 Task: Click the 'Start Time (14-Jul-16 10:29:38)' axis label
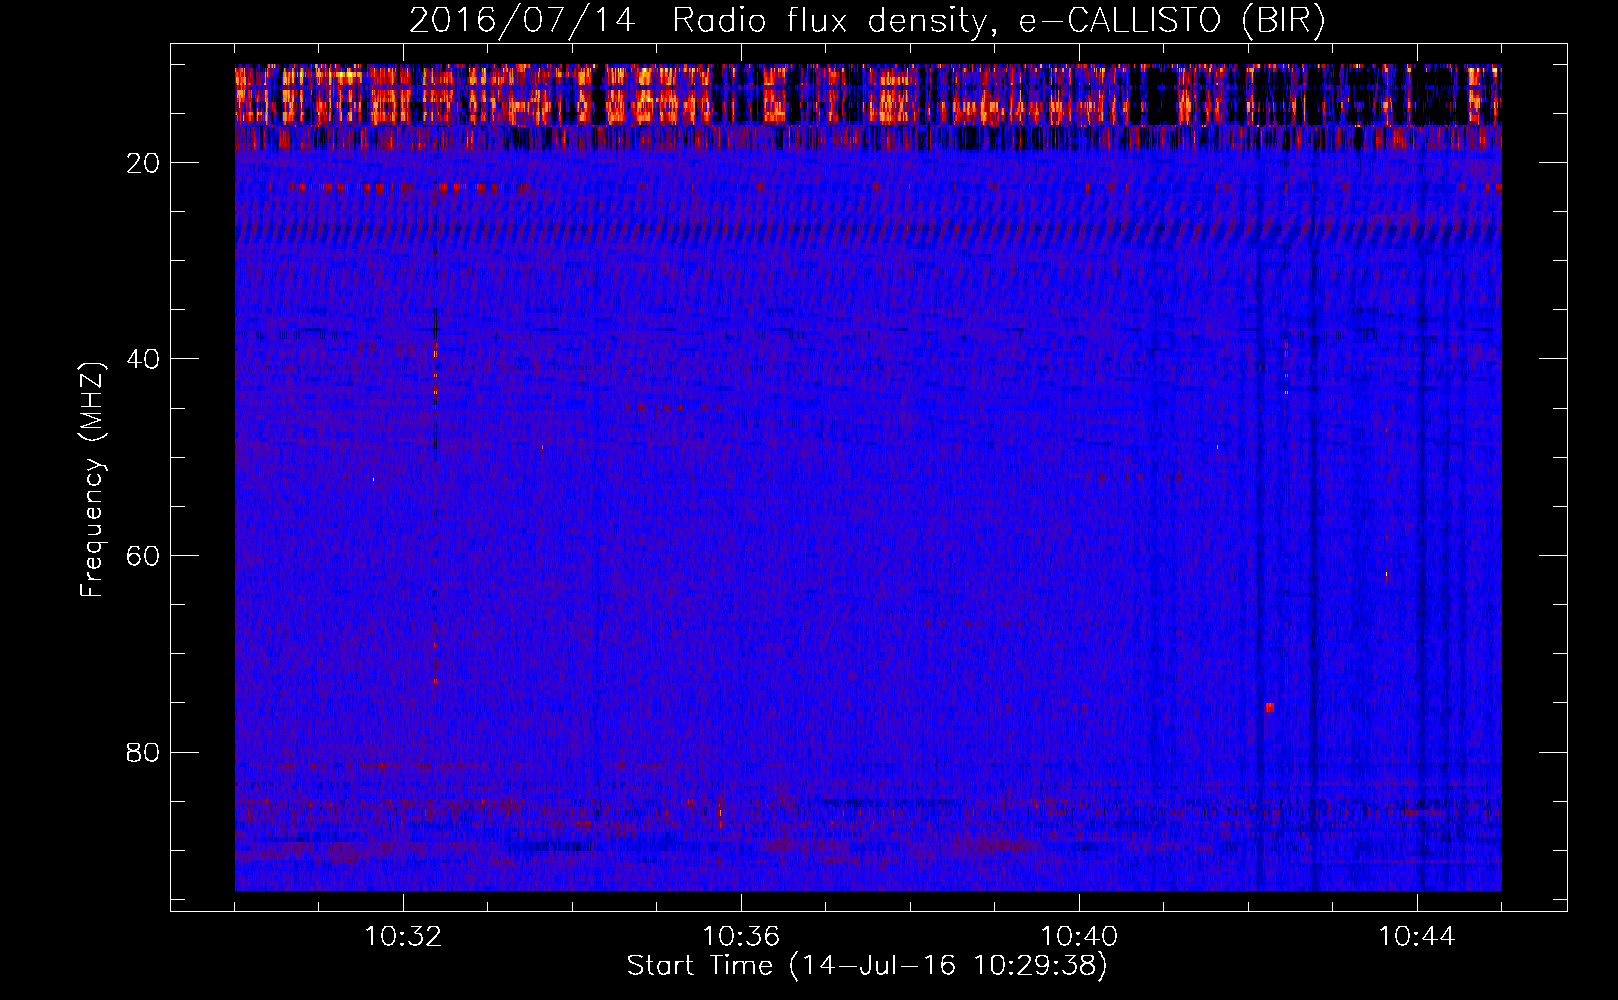(x=867, y=966)
